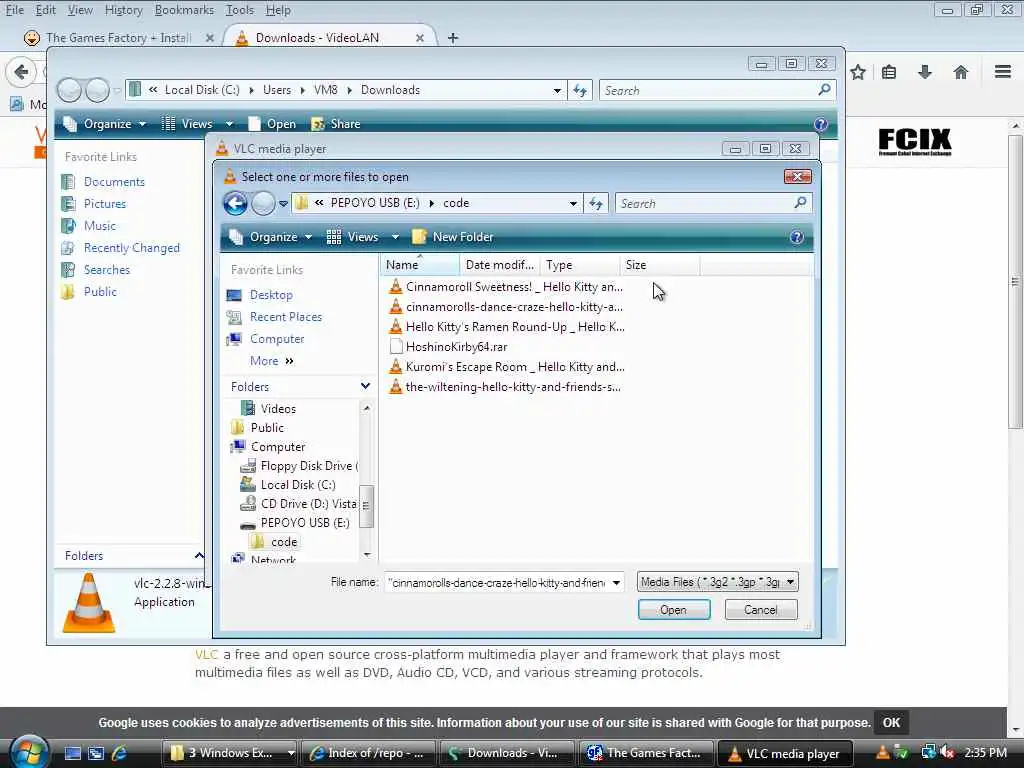Click Firefox home icon

pos(961,72)
